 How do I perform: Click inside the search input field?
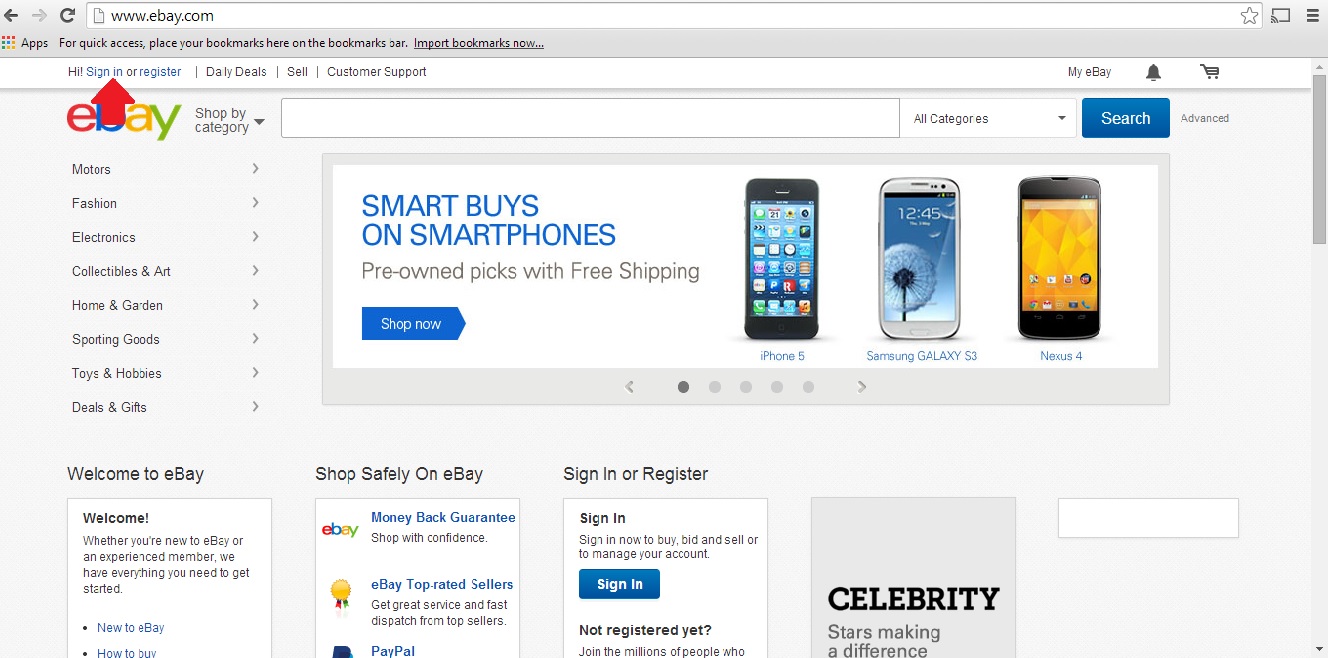(590, 118)
